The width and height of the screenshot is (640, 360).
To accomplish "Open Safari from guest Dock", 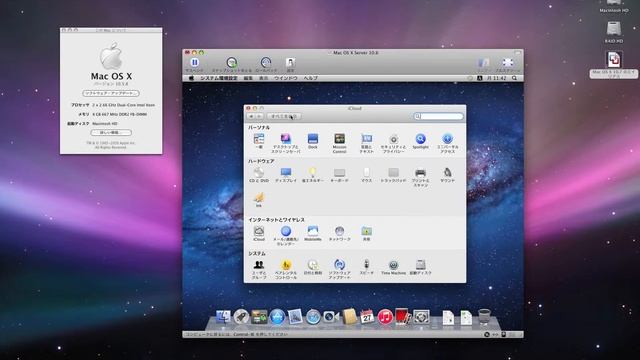I will click(x=313, y=317).
